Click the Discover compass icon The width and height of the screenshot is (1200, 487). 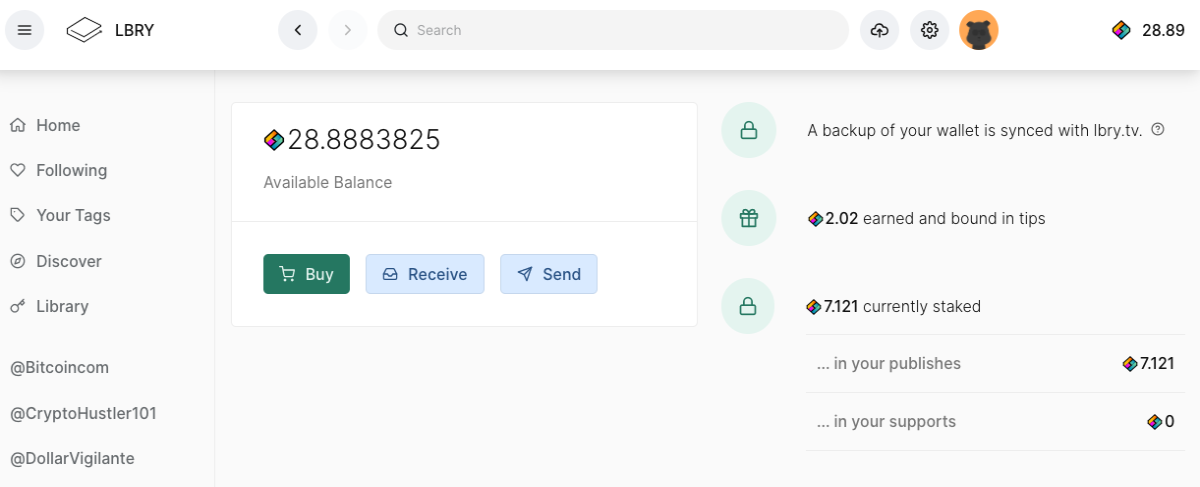[17, 261]
